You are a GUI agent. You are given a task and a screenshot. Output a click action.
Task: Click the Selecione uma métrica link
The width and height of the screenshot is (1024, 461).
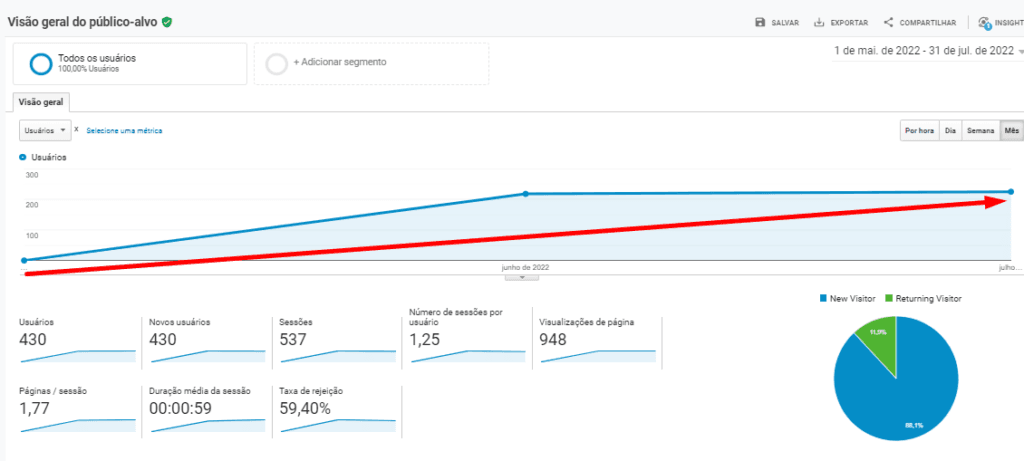(x=124, y=131)
